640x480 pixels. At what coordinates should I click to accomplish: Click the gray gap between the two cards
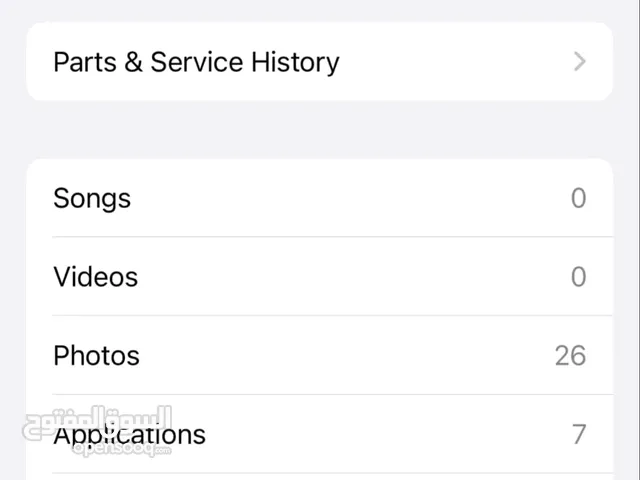click(320, 129)
